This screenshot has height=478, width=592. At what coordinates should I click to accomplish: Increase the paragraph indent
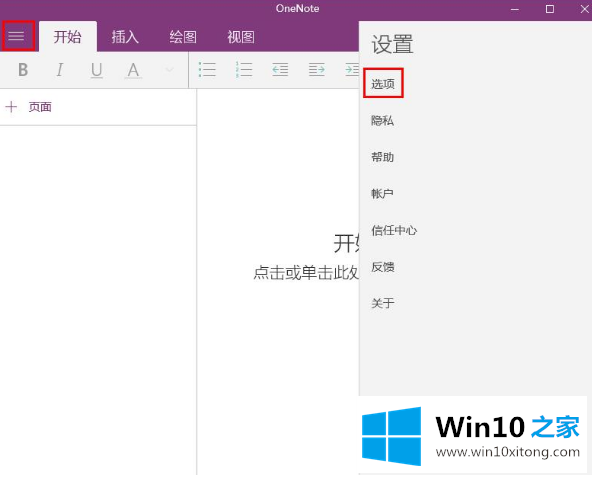pyautogui.click(x=316, y=70)
